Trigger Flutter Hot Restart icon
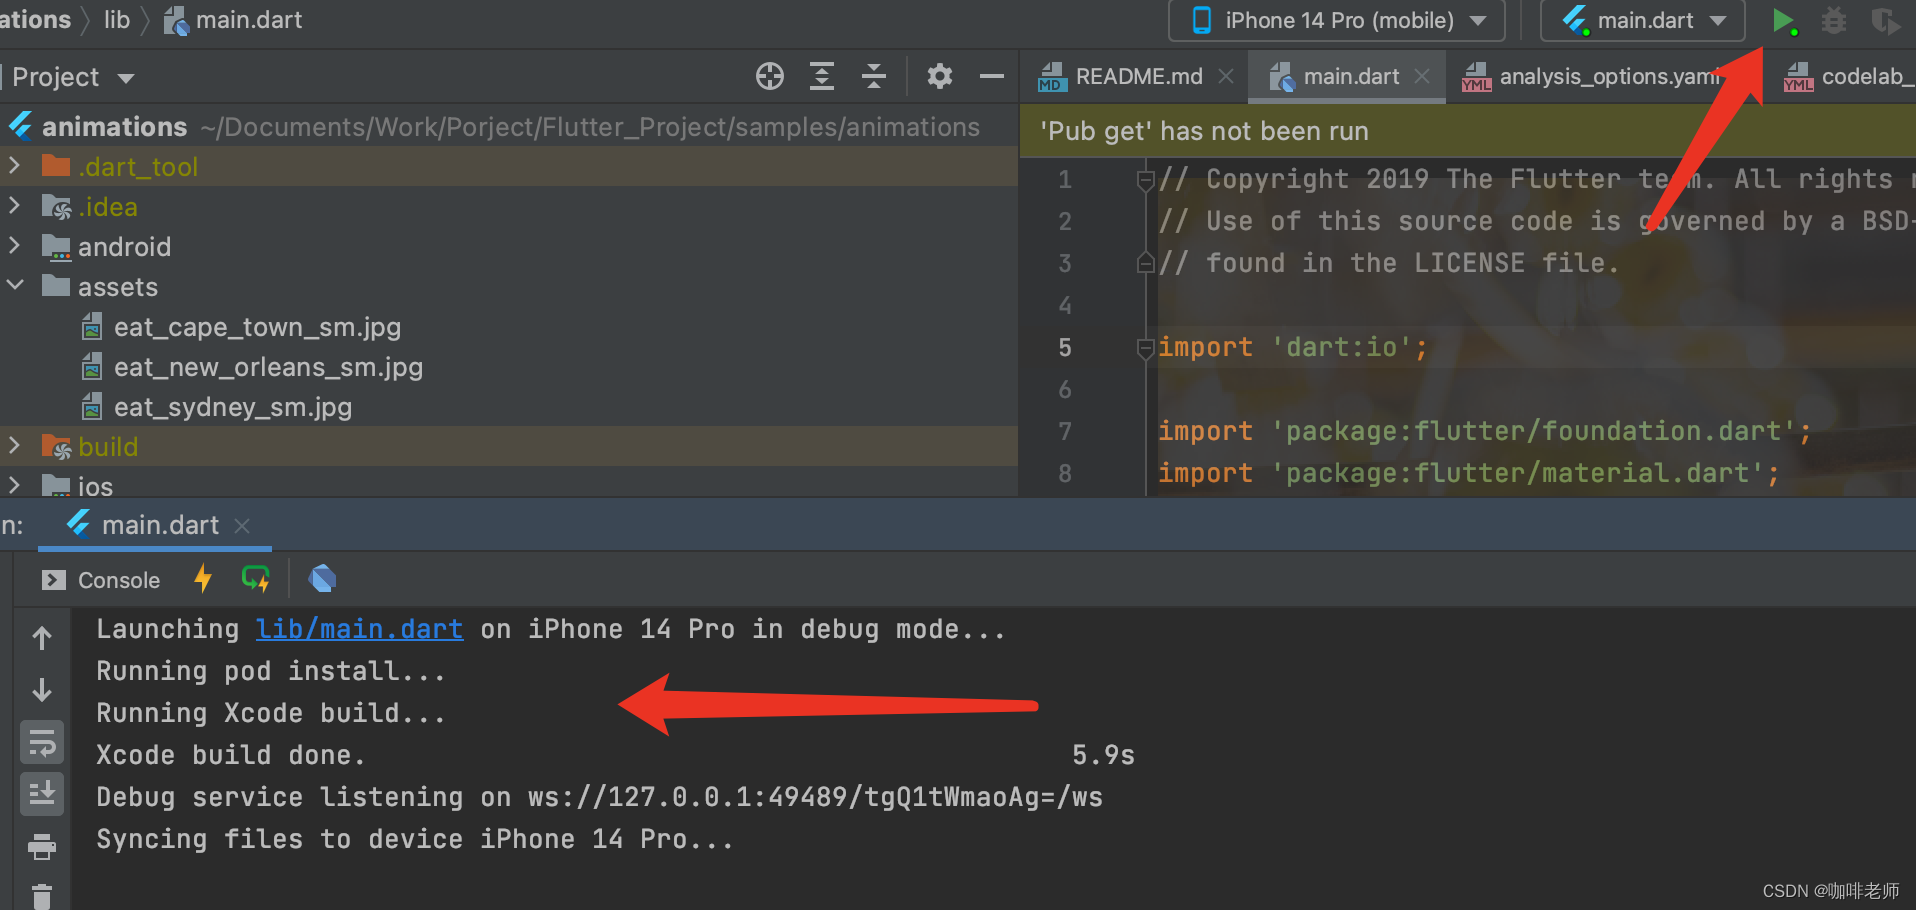The height and width of the screenshot is (910, 1916). (x=256, y=579)
